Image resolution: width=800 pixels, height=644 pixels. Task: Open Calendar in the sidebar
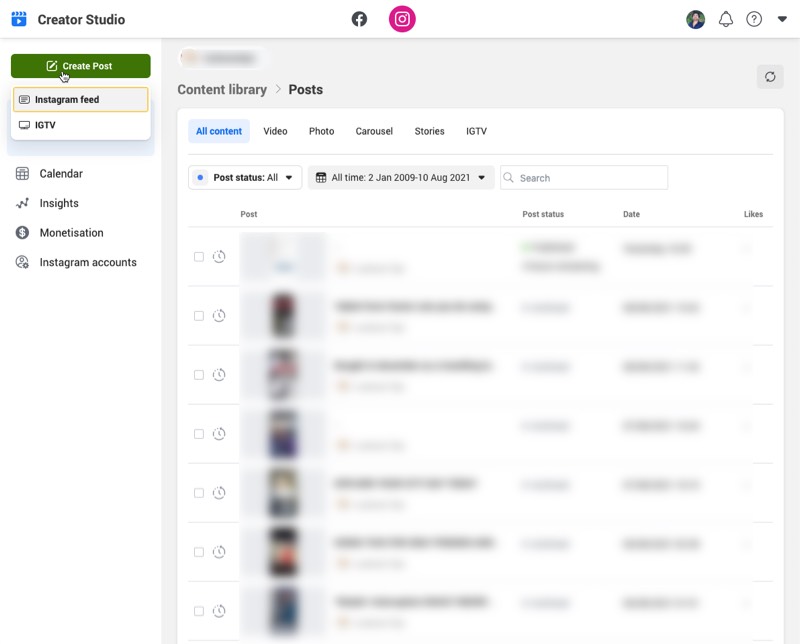61,174
